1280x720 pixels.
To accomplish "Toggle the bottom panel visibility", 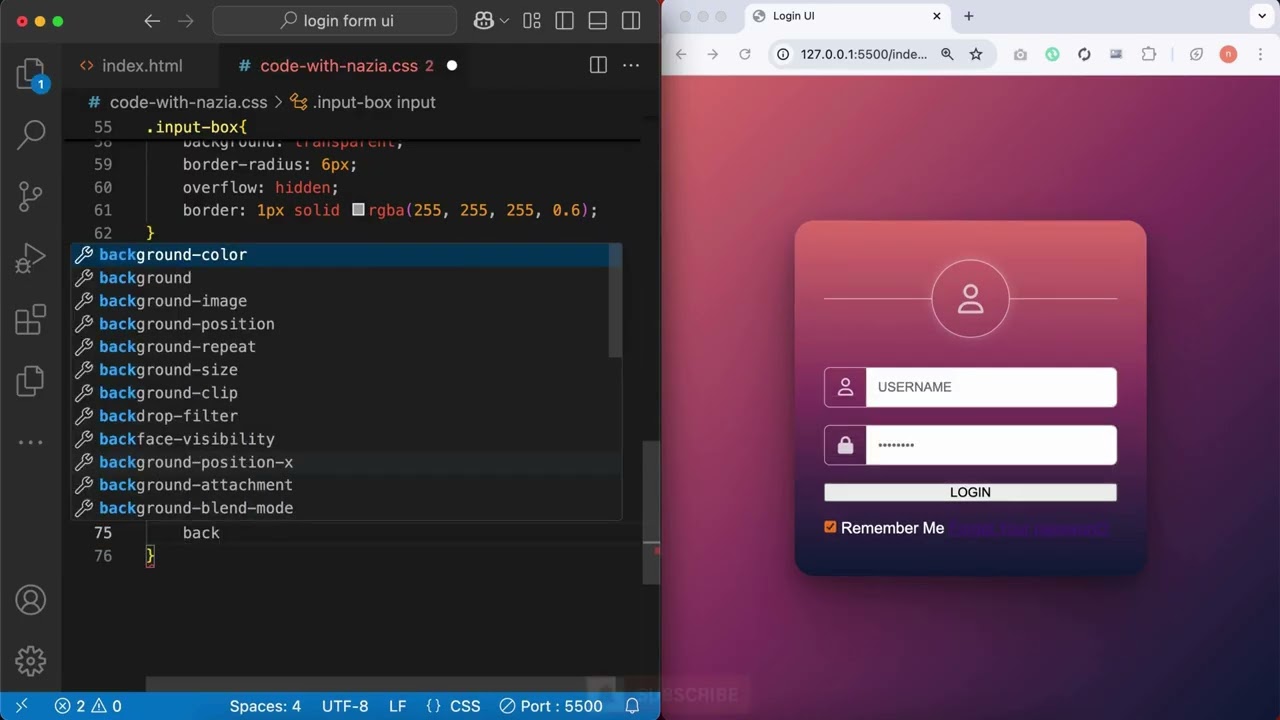I will 598,21.
